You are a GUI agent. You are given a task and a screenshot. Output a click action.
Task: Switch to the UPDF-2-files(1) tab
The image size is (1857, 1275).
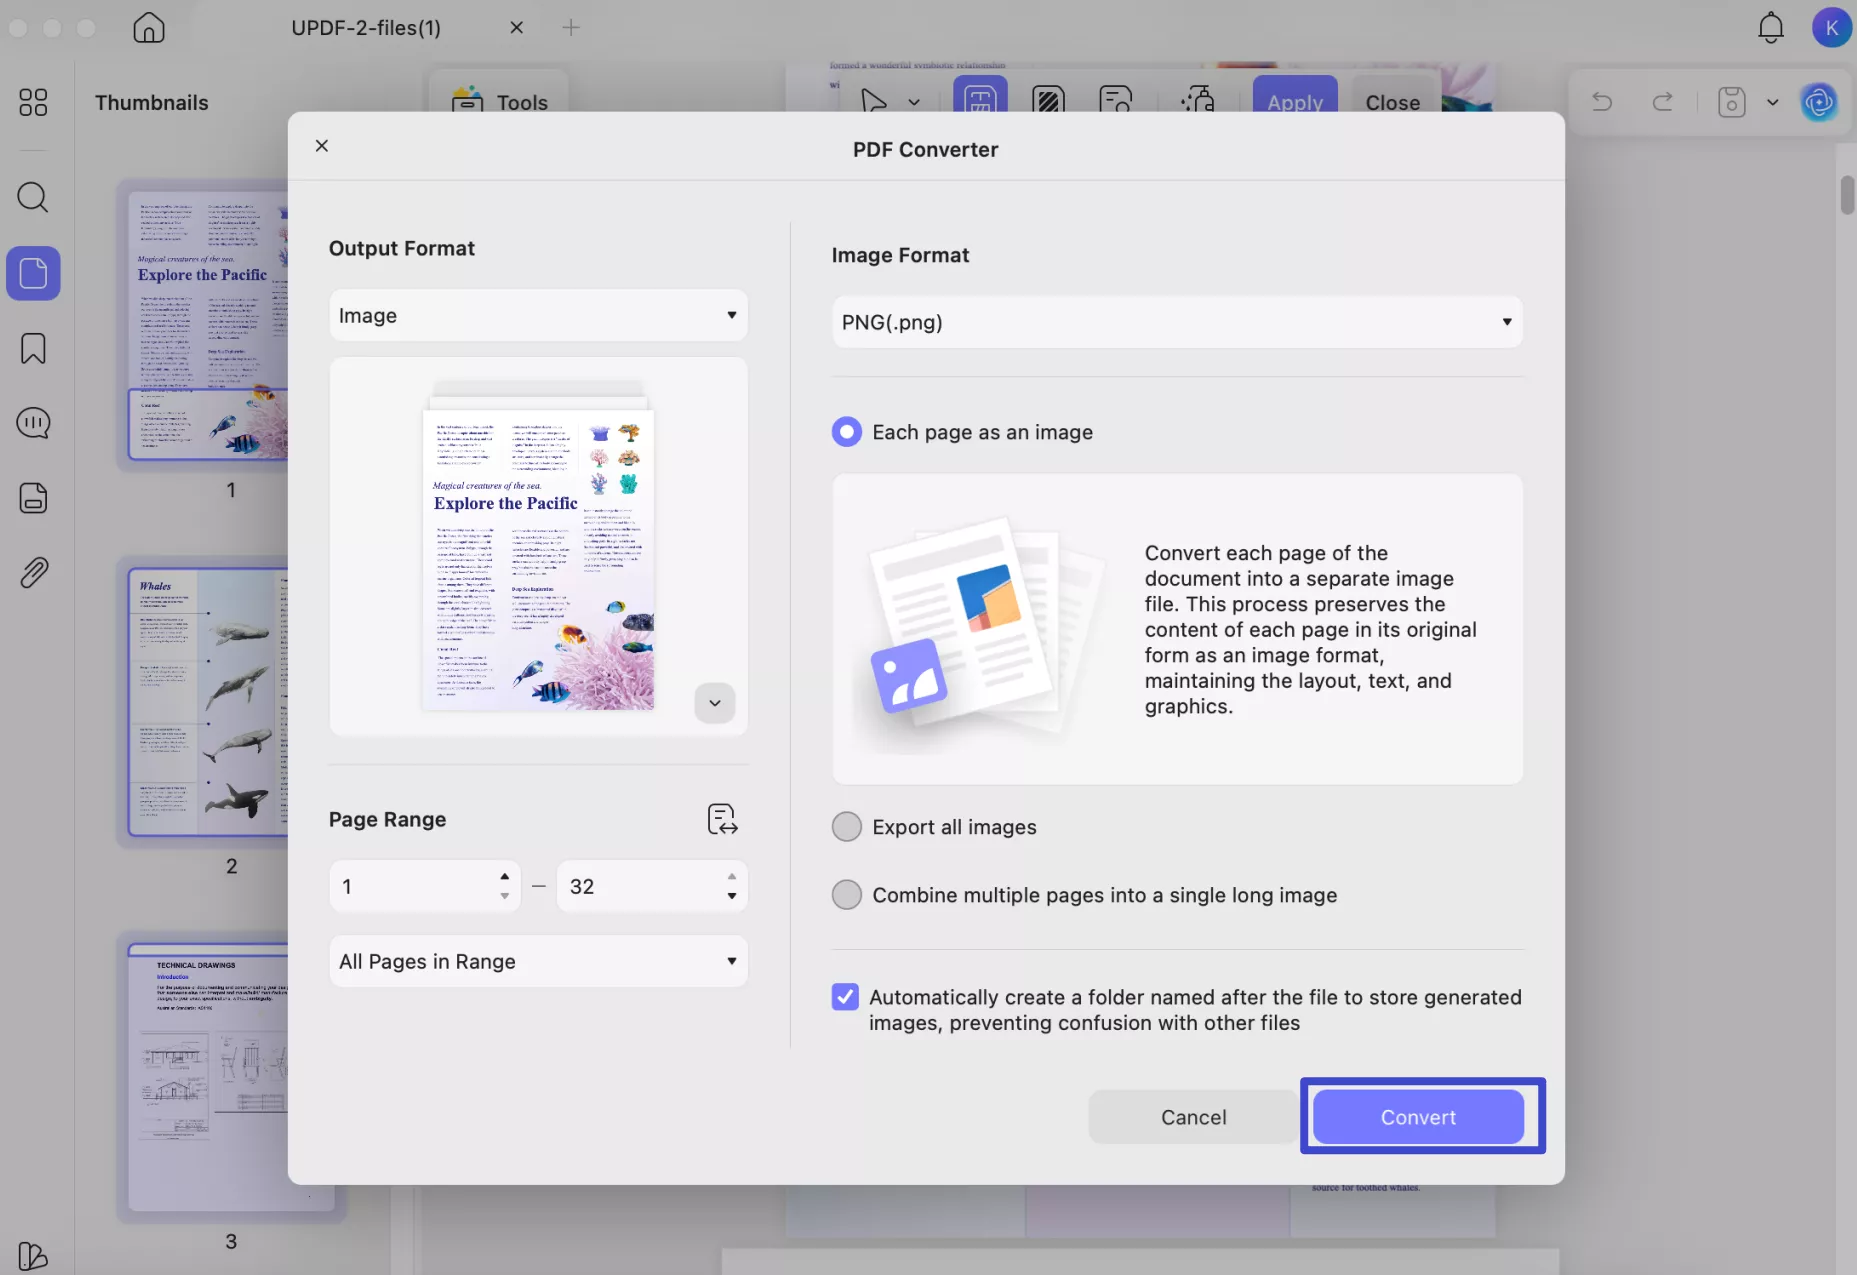(366, 27)
